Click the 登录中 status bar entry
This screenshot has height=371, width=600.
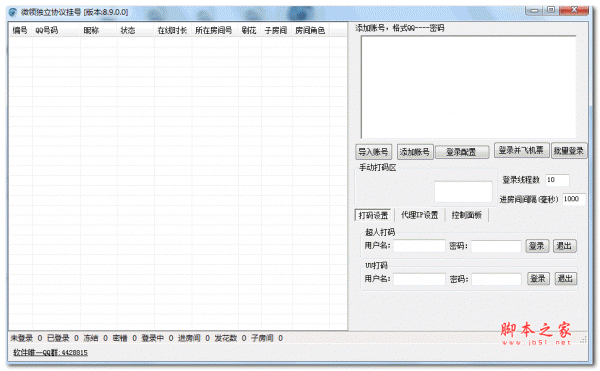coord(157,338)
